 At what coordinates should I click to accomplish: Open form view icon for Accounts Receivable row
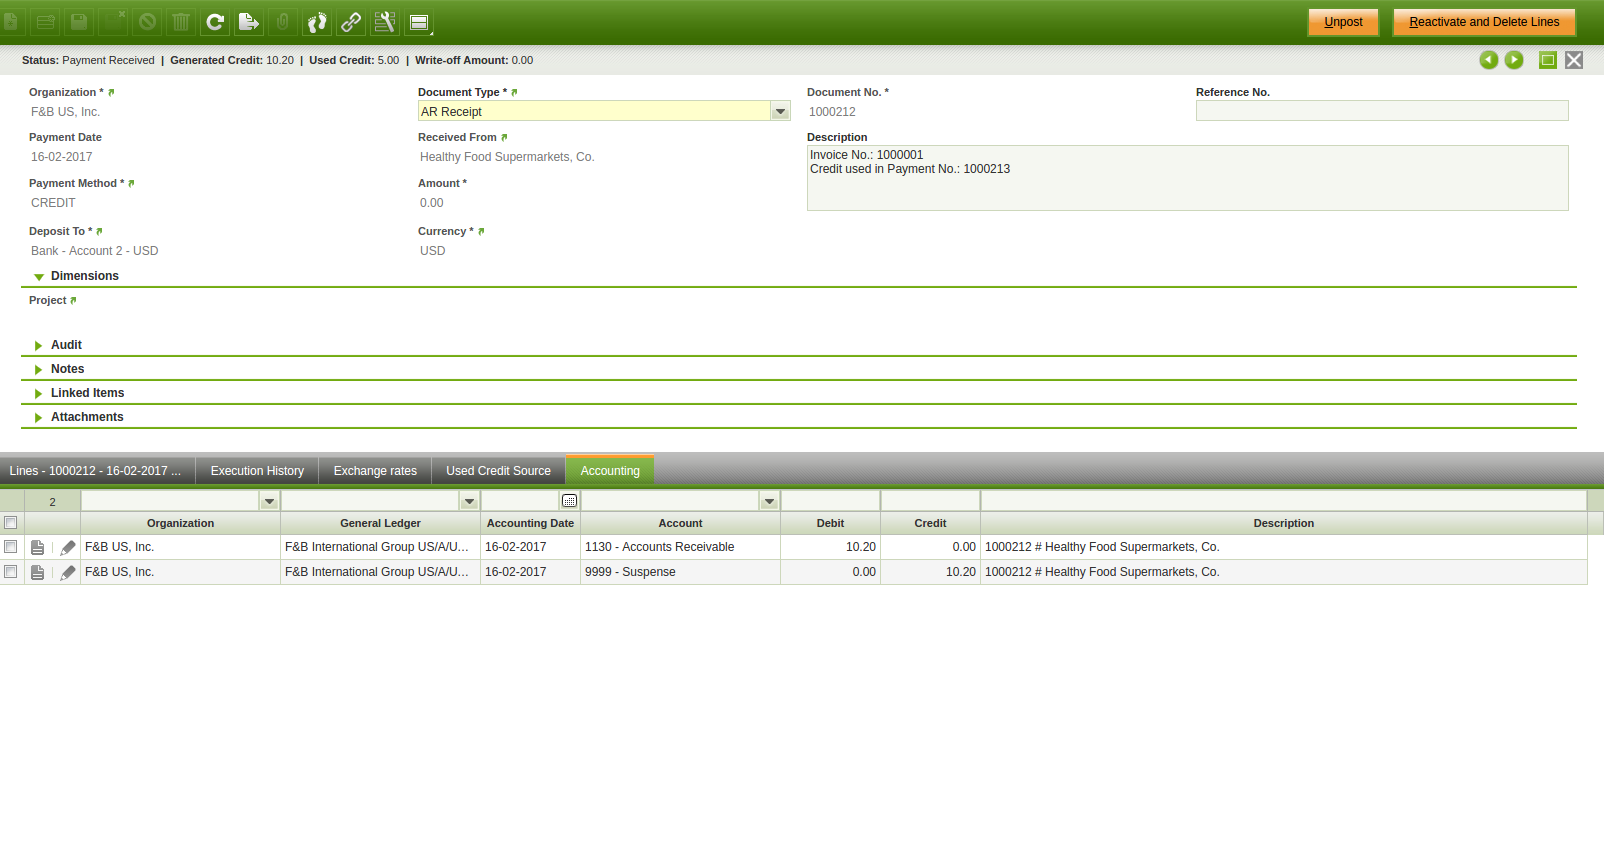(x=38, y=548)
